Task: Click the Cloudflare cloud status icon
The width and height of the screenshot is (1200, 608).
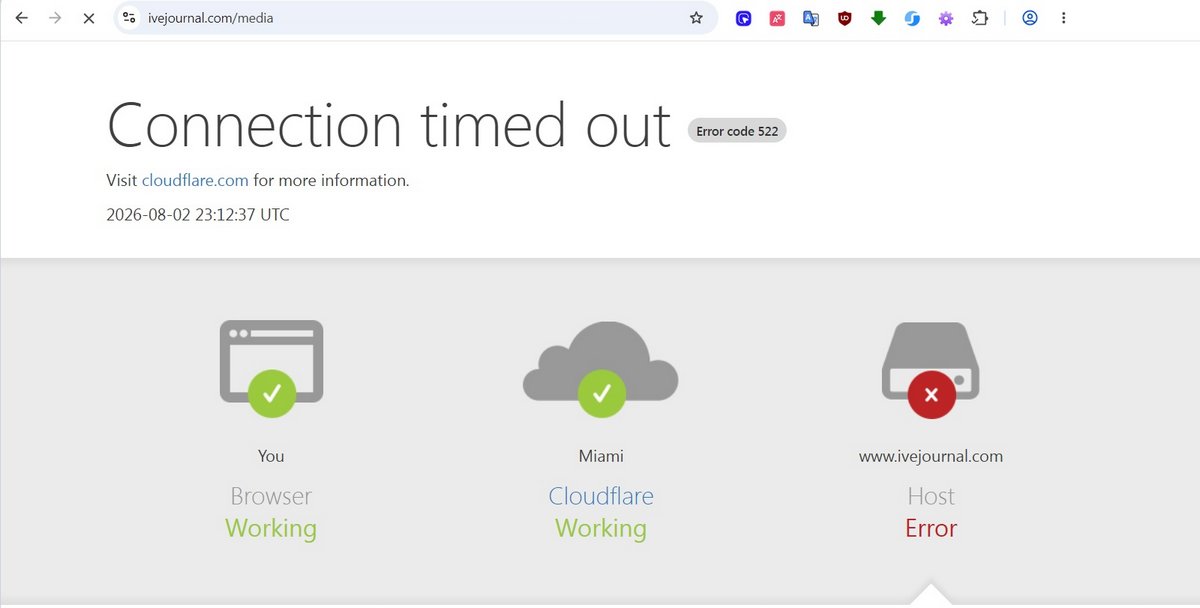Action: pos(601,368)
